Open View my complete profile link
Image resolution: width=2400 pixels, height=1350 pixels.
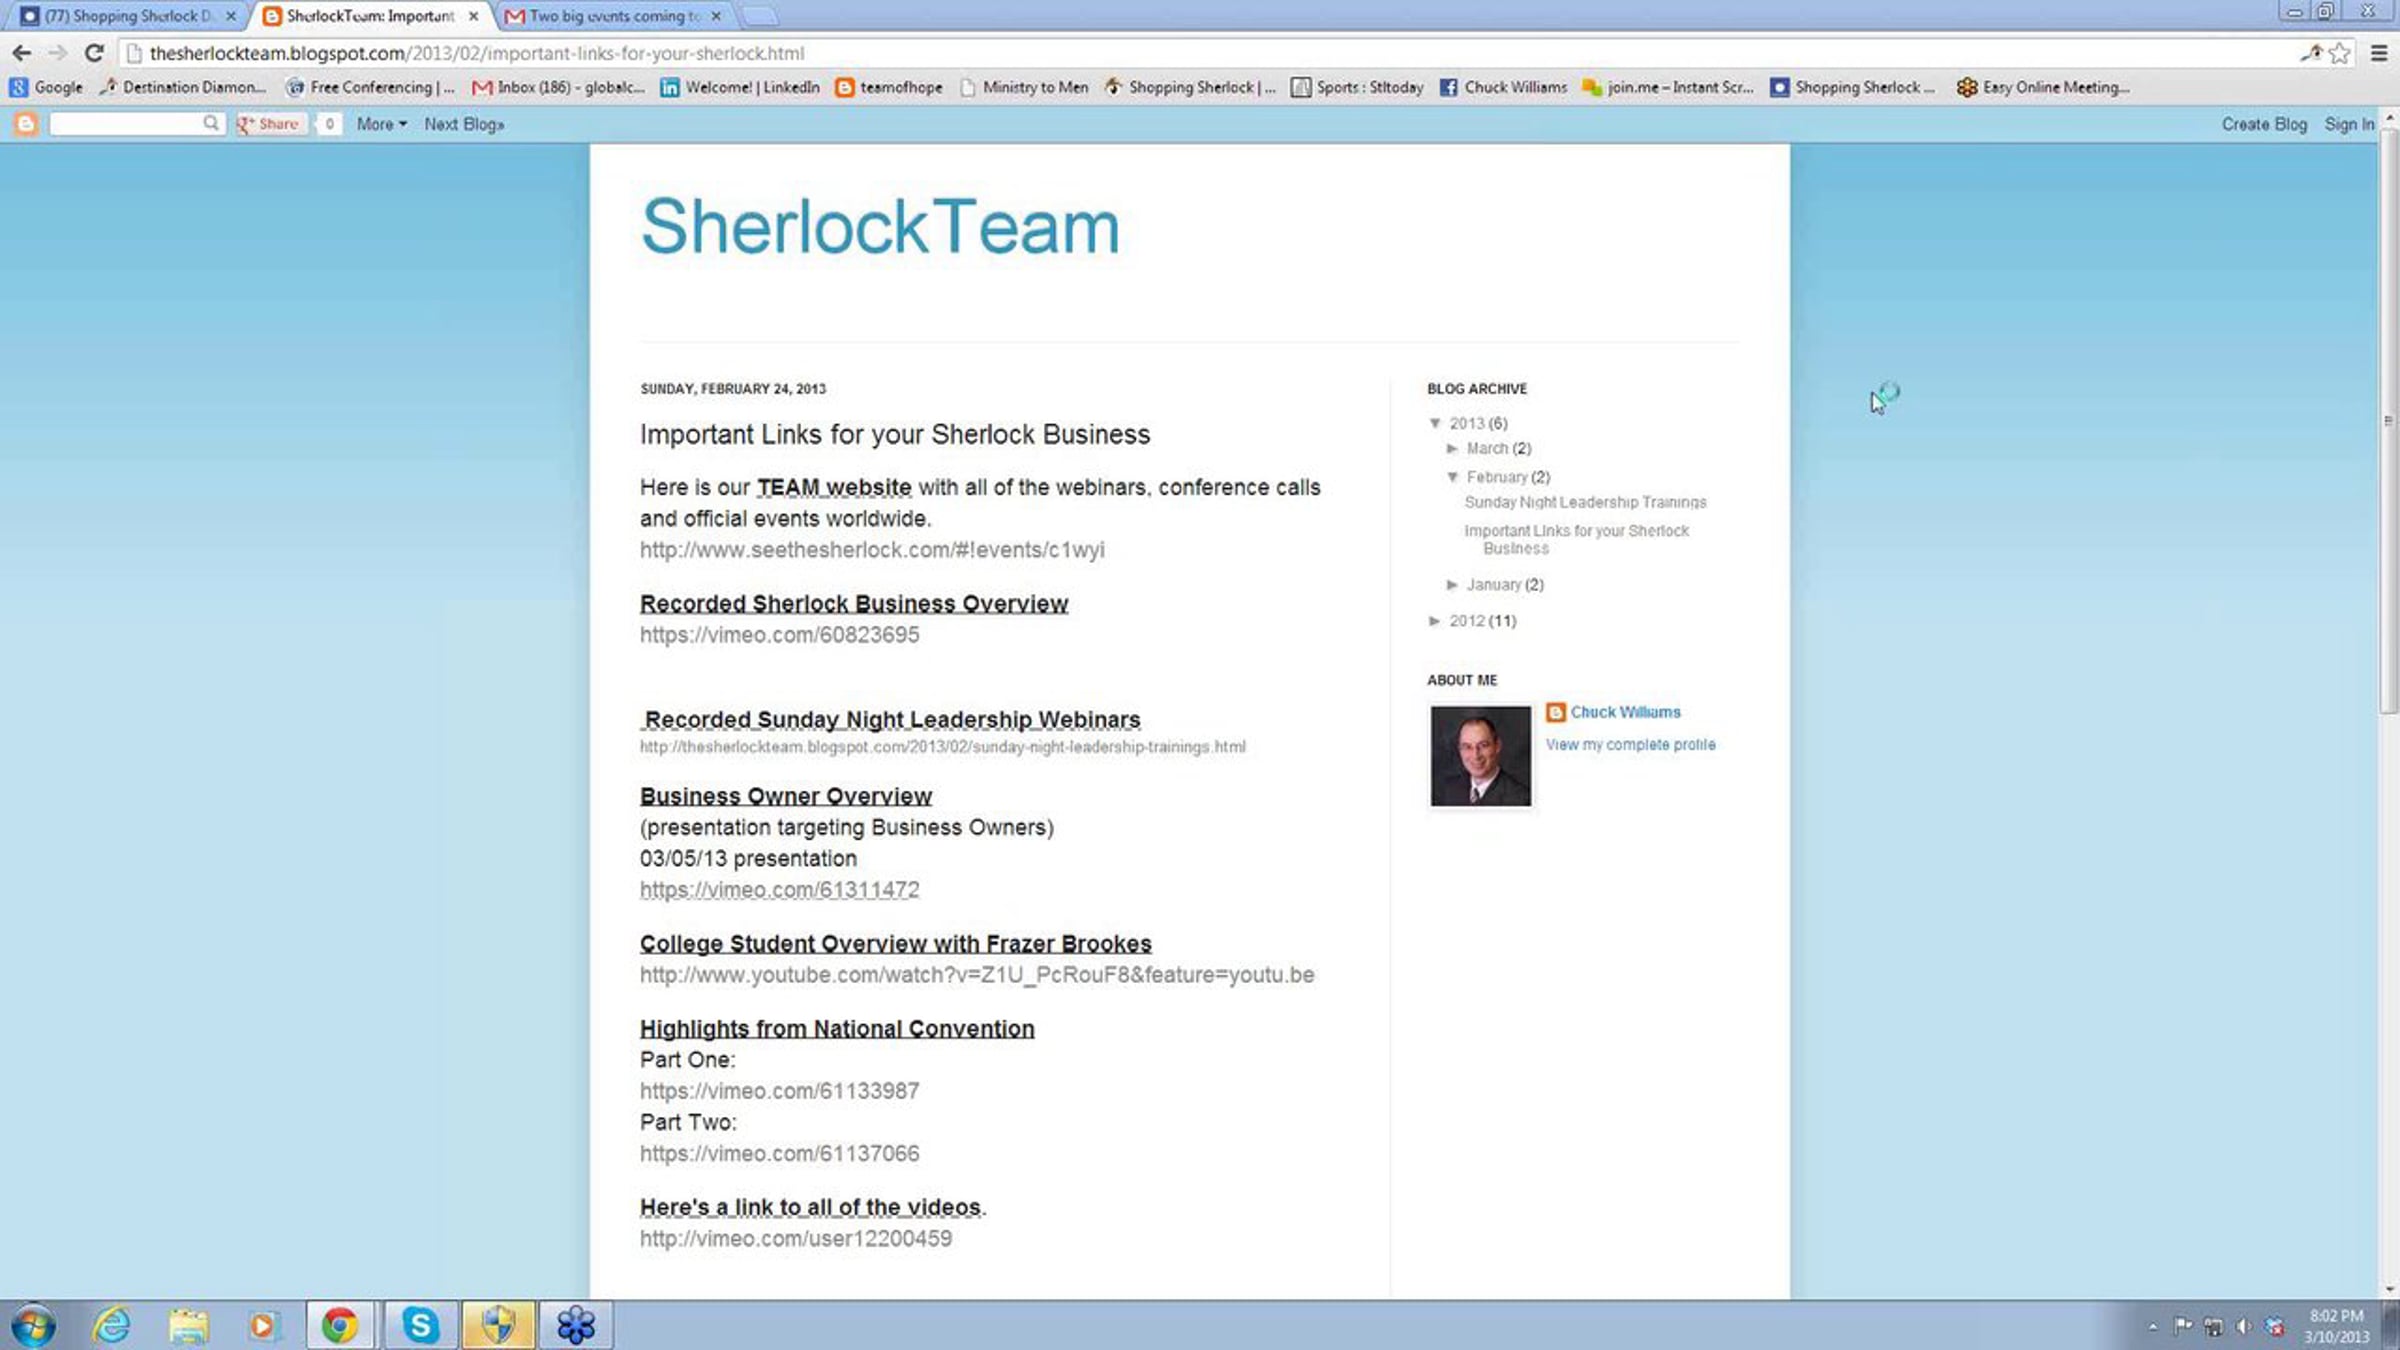point(1630,745)
